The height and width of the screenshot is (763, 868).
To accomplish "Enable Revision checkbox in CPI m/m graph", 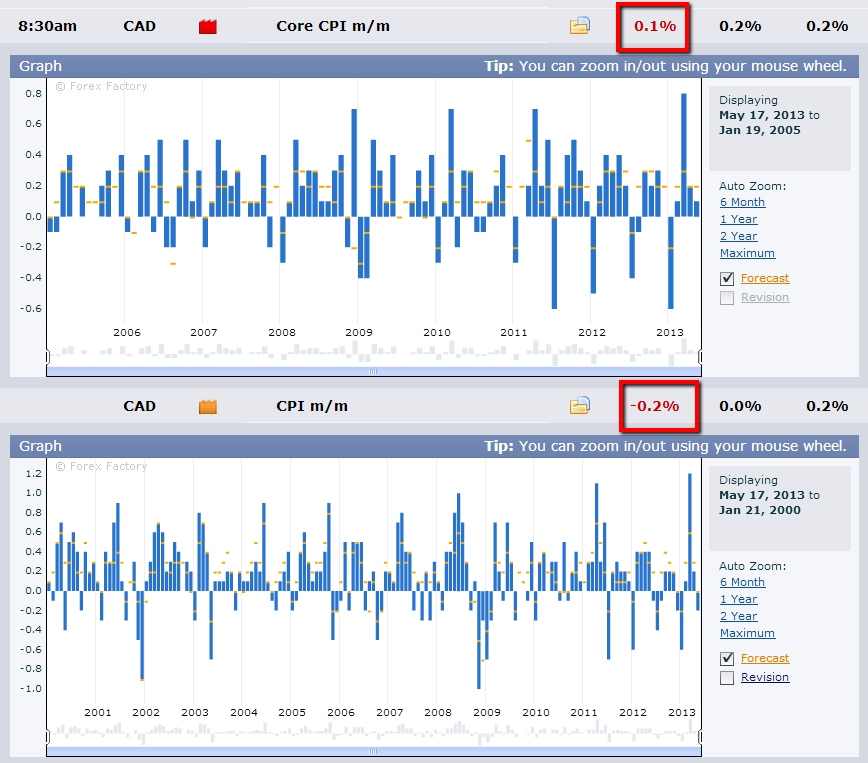I will (x=727, y=678).
